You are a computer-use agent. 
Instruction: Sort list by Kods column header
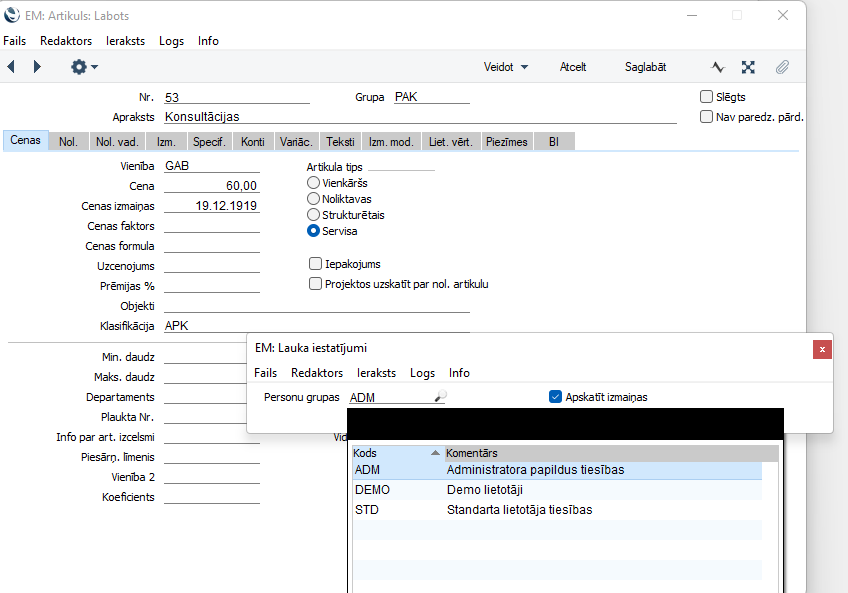pos(395,453)
